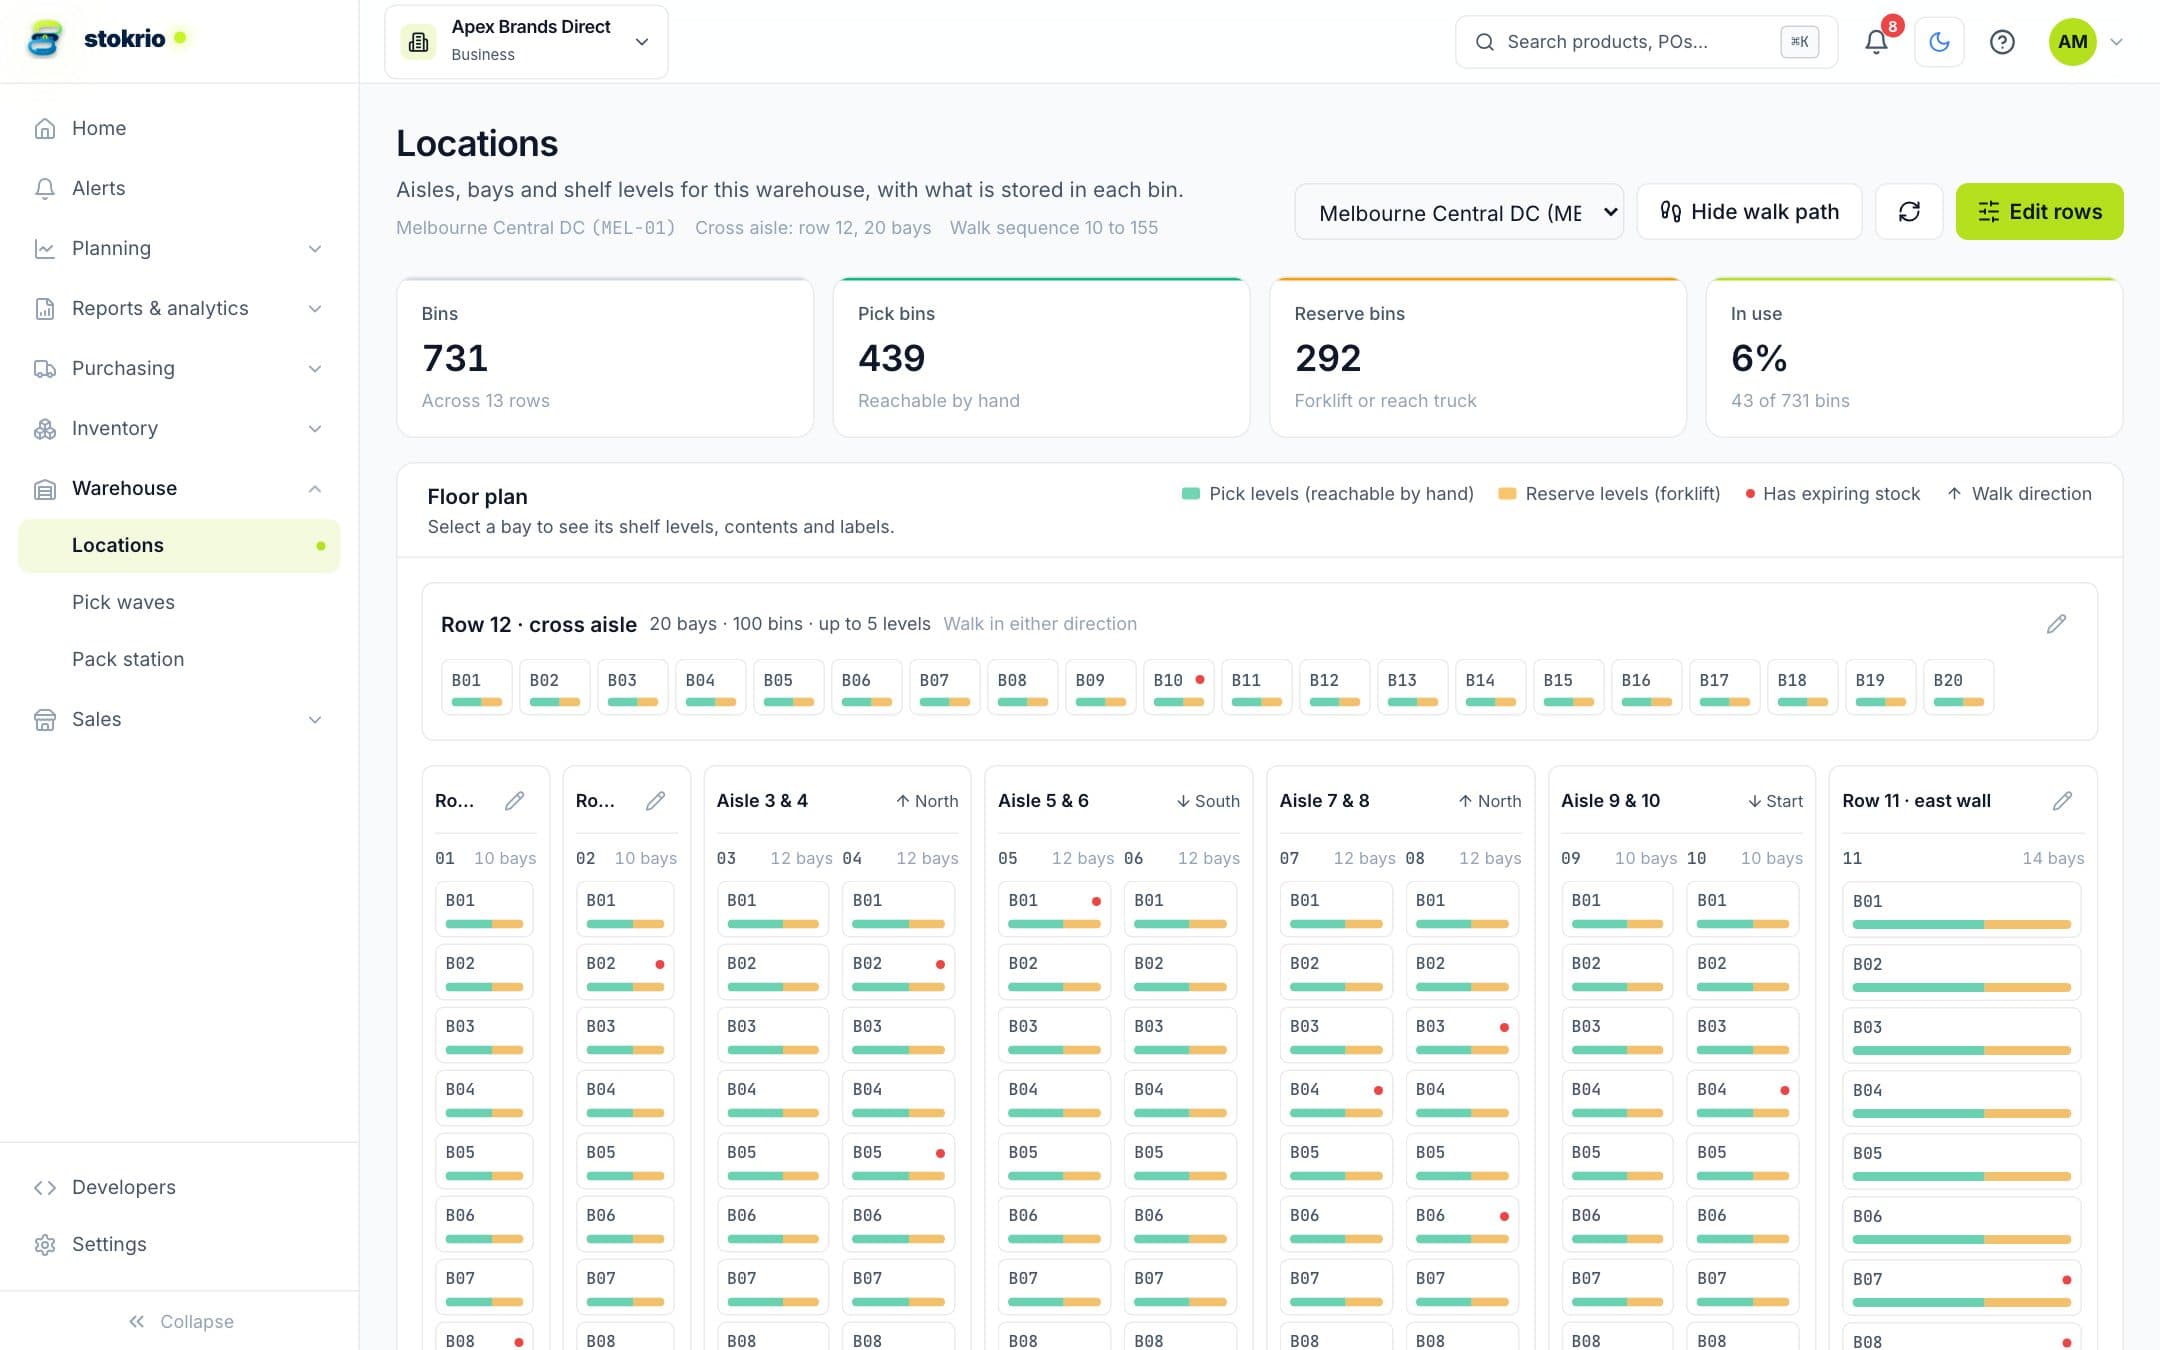
Task: Open Alerts in the sidebar
Action: [x=180, y=188]
